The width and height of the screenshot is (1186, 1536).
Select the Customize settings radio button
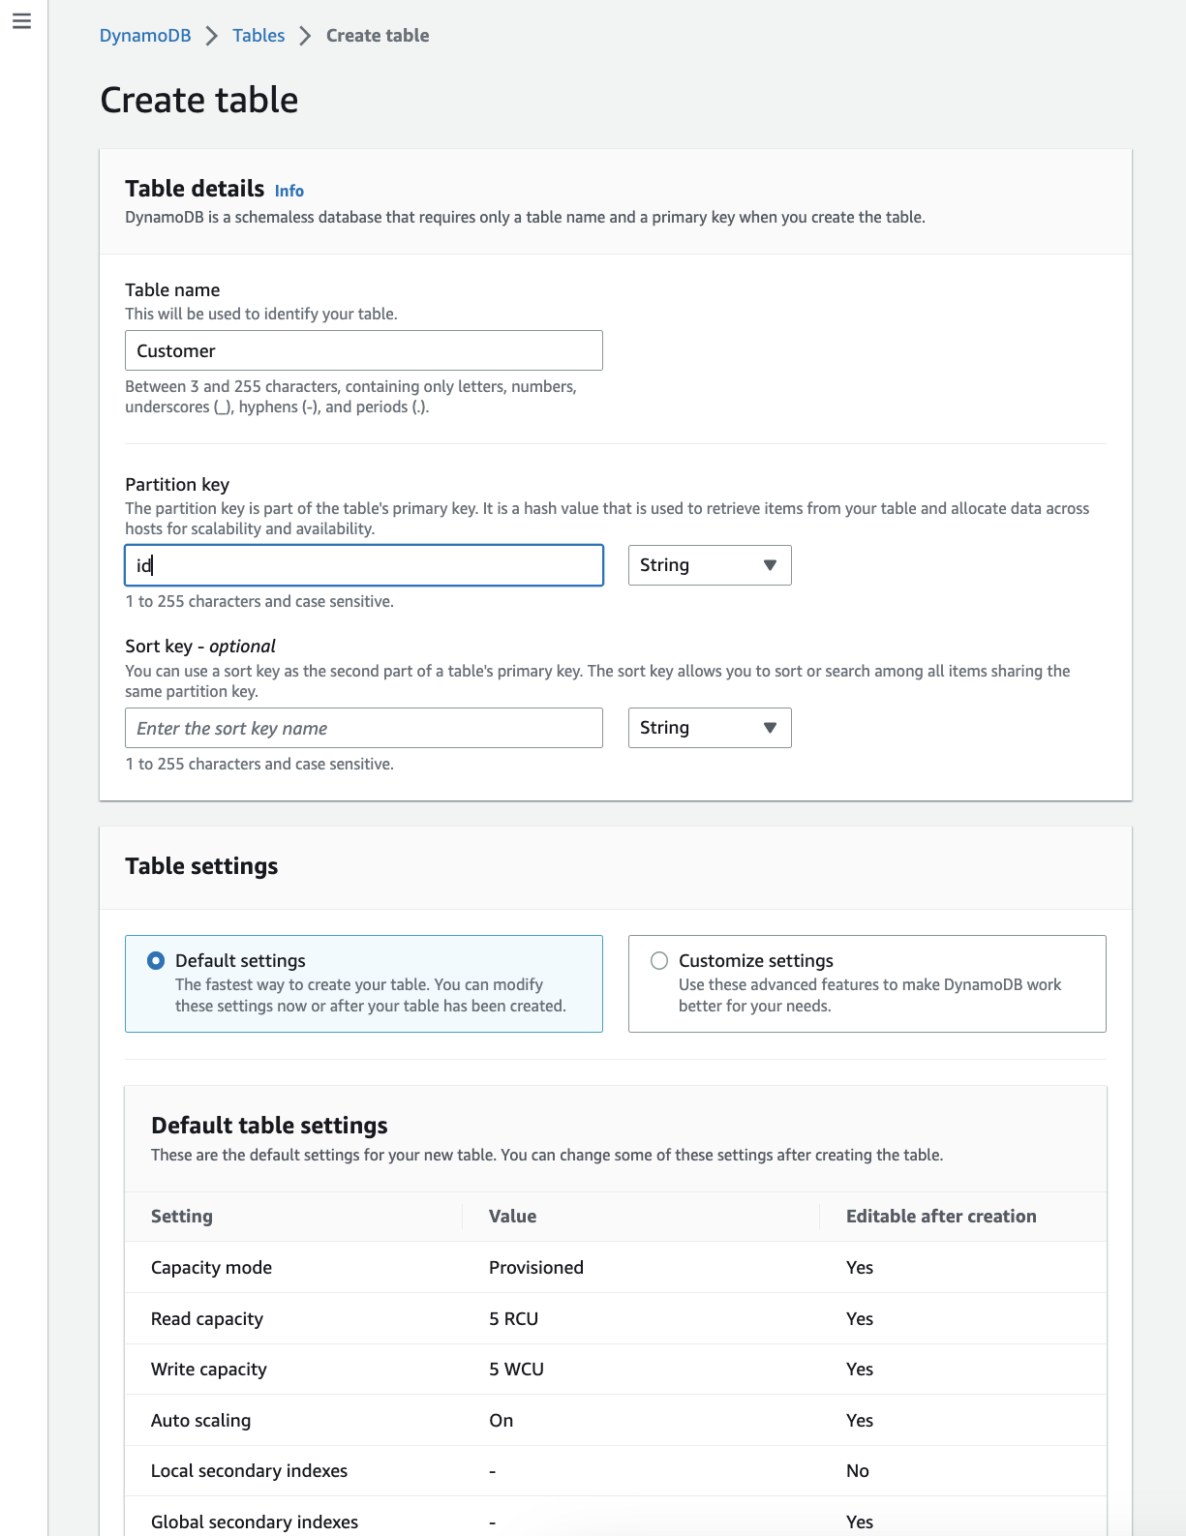pos(659,960)
